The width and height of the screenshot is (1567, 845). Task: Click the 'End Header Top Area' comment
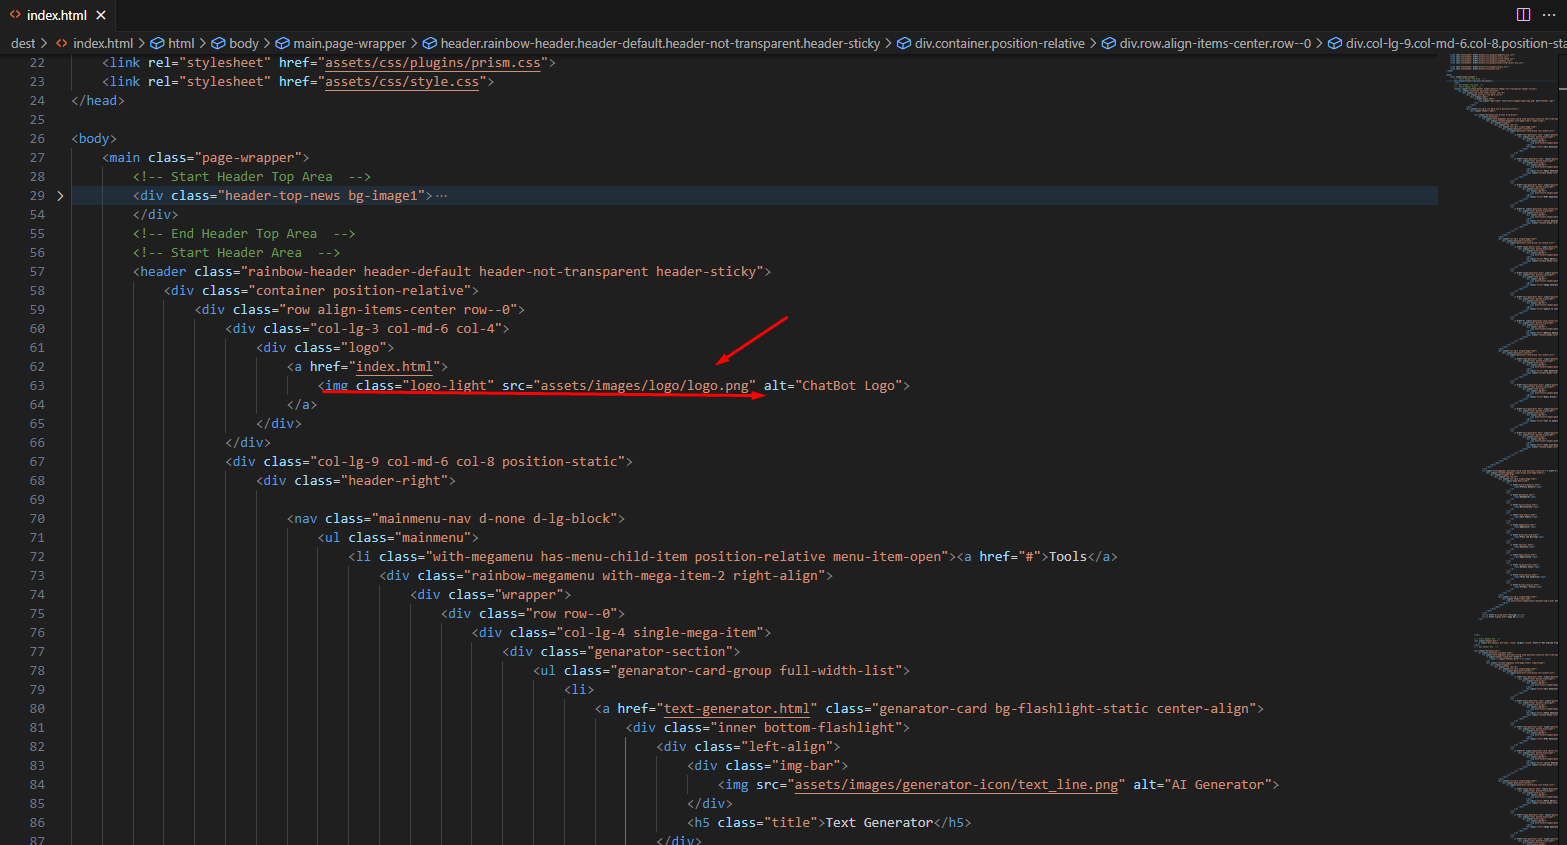244,234
